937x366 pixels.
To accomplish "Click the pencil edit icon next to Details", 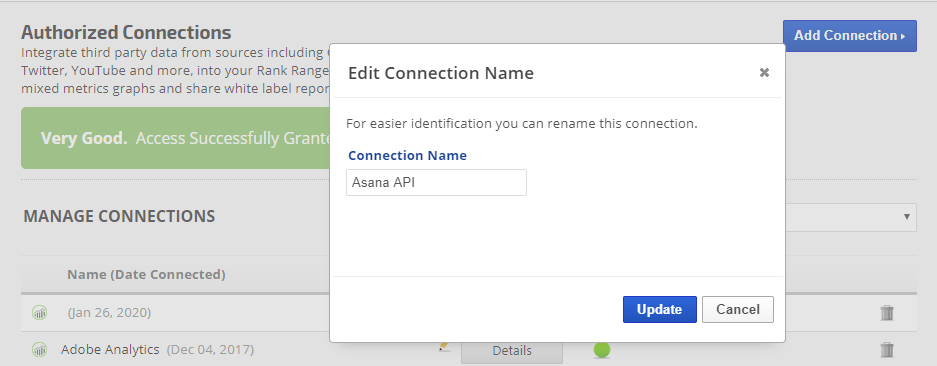I will [x=443, y=346].
